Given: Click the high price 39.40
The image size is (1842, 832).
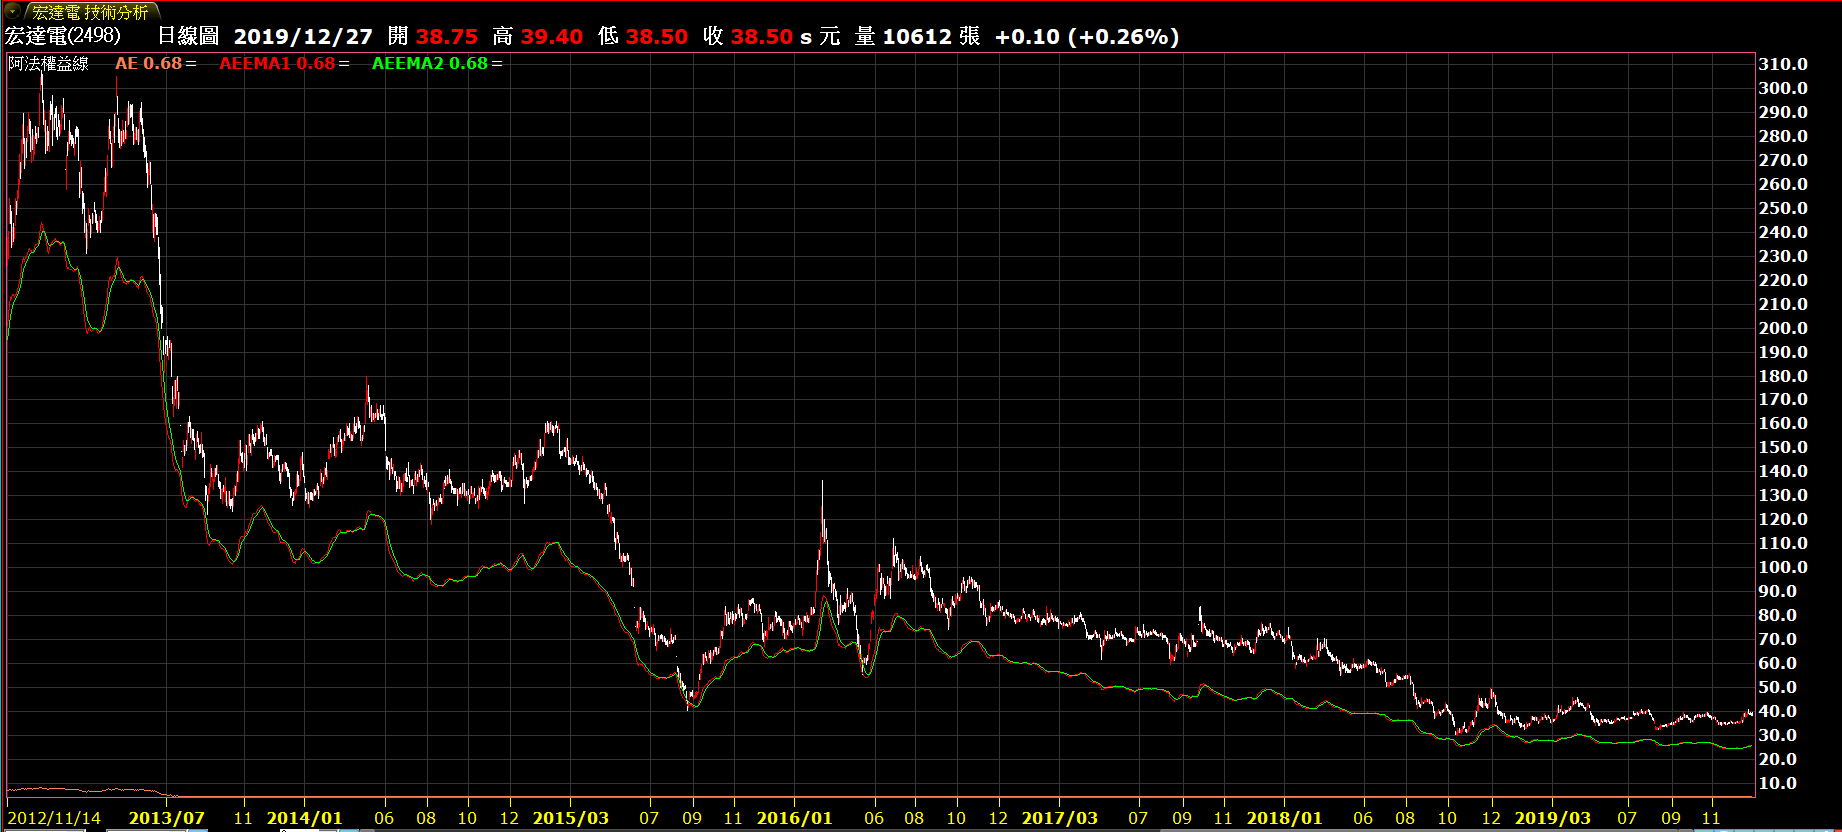Looking at the screenshot, I should [x=552, y=37].
